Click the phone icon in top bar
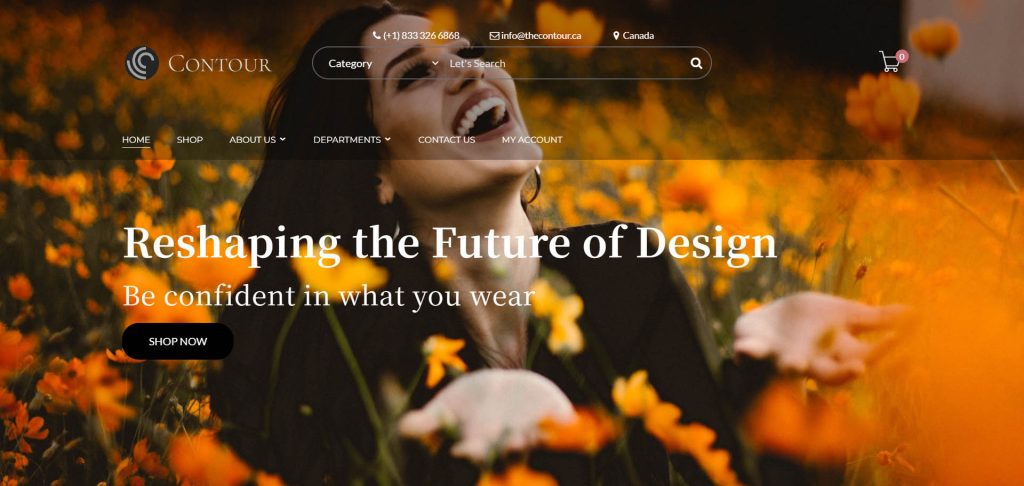1024x486 pixels. [x=376, y=35]
